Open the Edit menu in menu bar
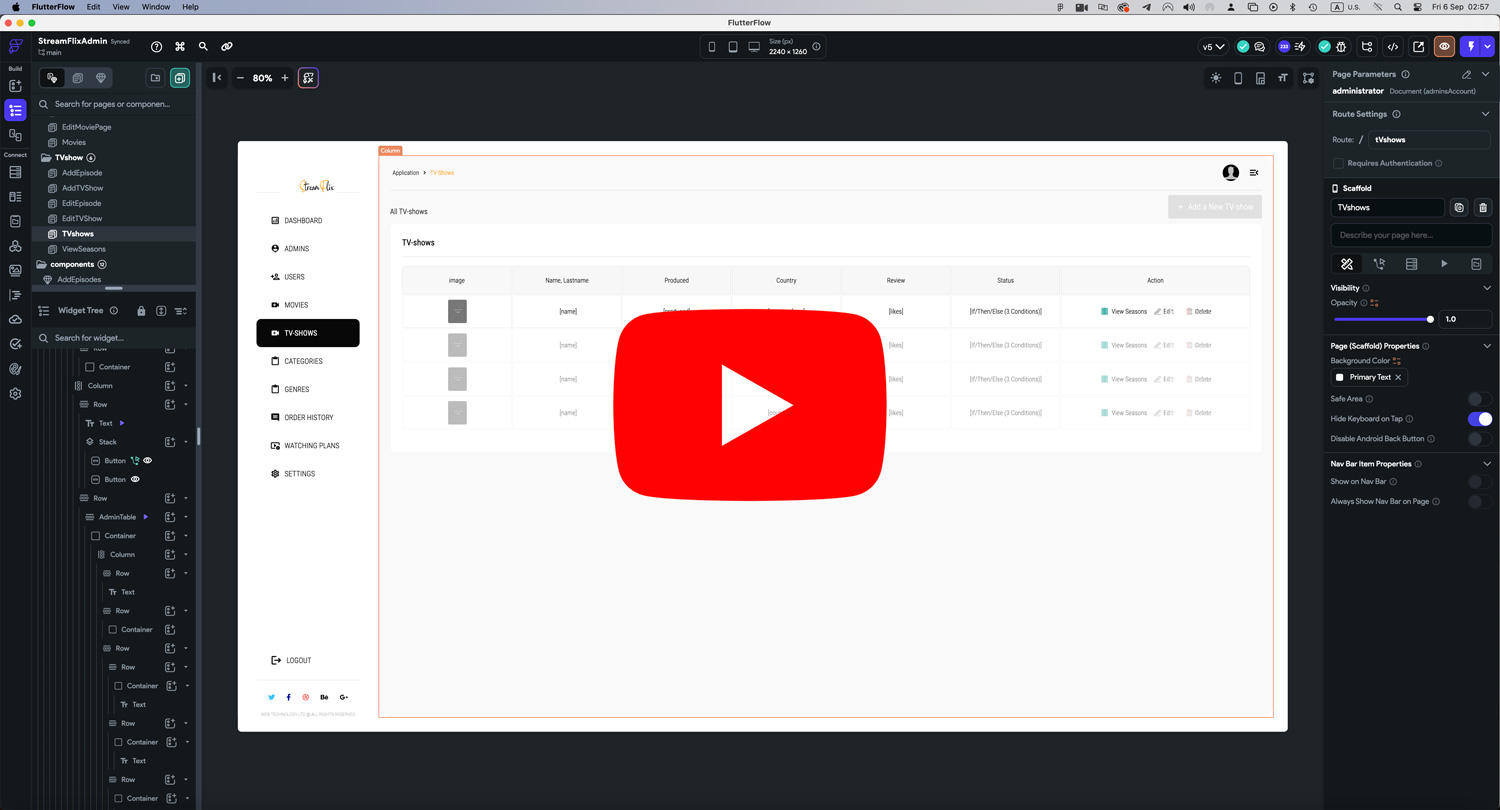This screenshot has width=1500, height=810. 93,7
